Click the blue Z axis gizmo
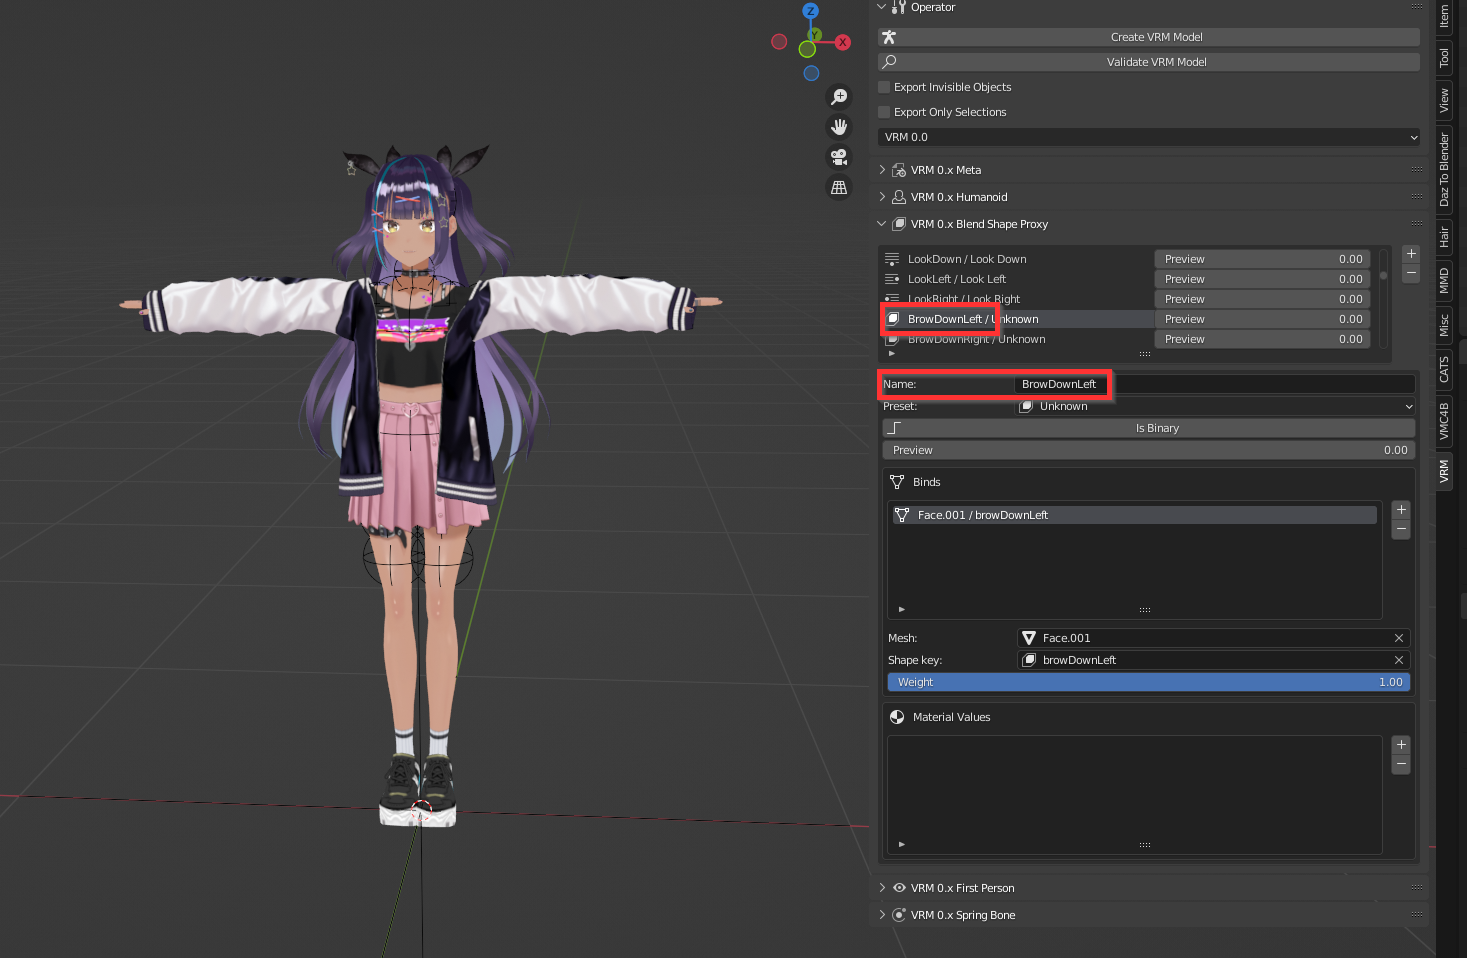1467x958 pixels. coord(810,11)
